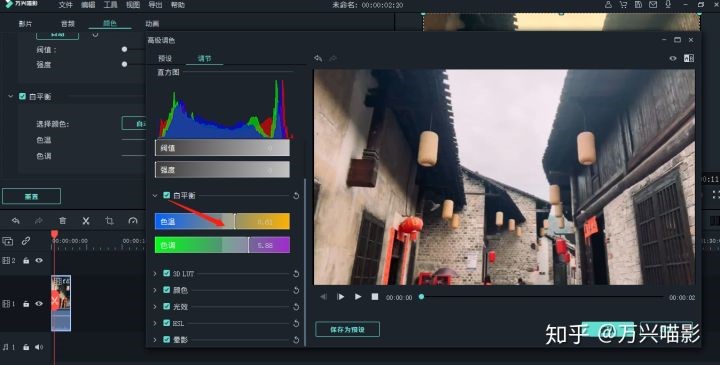Reset the HSL section
Screen dimensions: 720x365
click(x=296, y=323)
